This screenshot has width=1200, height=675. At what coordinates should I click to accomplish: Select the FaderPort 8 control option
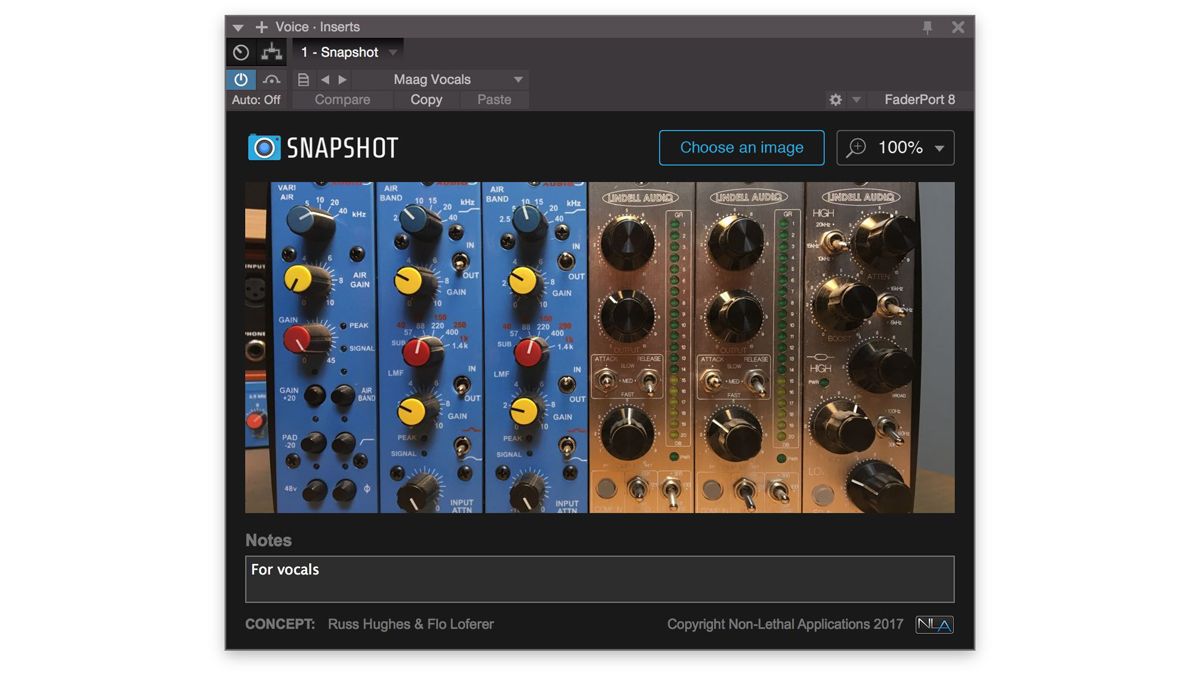click(x=918, y=99)
